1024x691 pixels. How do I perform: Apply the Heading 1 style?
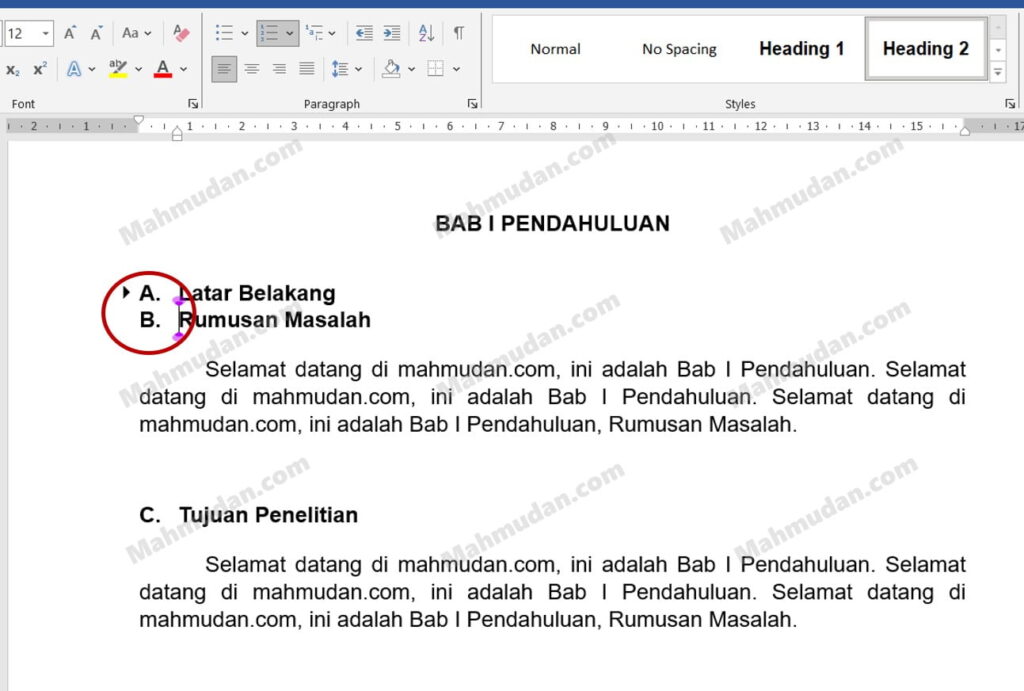801,48
